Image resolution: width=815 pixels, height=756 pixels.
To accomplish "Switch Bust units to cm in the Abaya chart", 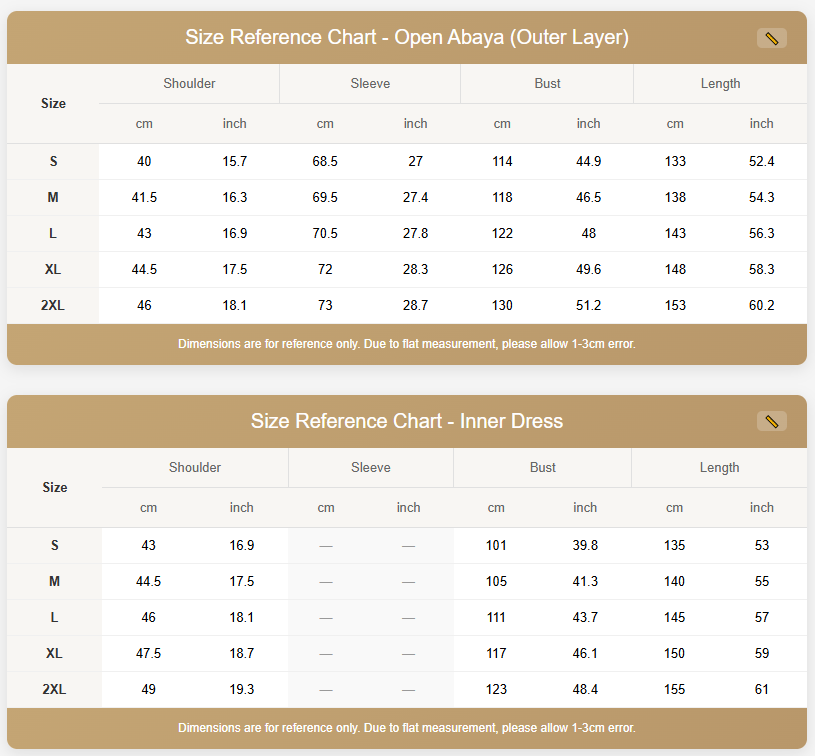I will (x=502, y=123).
